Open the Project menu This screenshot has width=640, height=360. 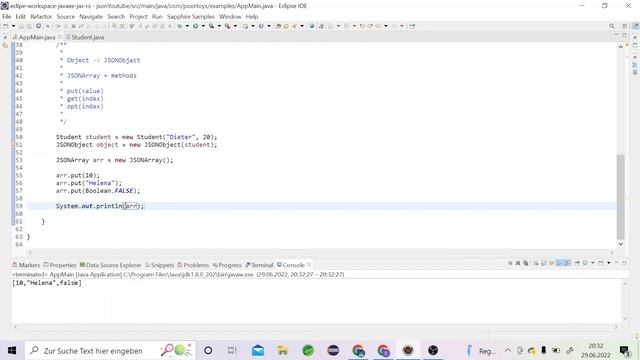coord(138,16)
